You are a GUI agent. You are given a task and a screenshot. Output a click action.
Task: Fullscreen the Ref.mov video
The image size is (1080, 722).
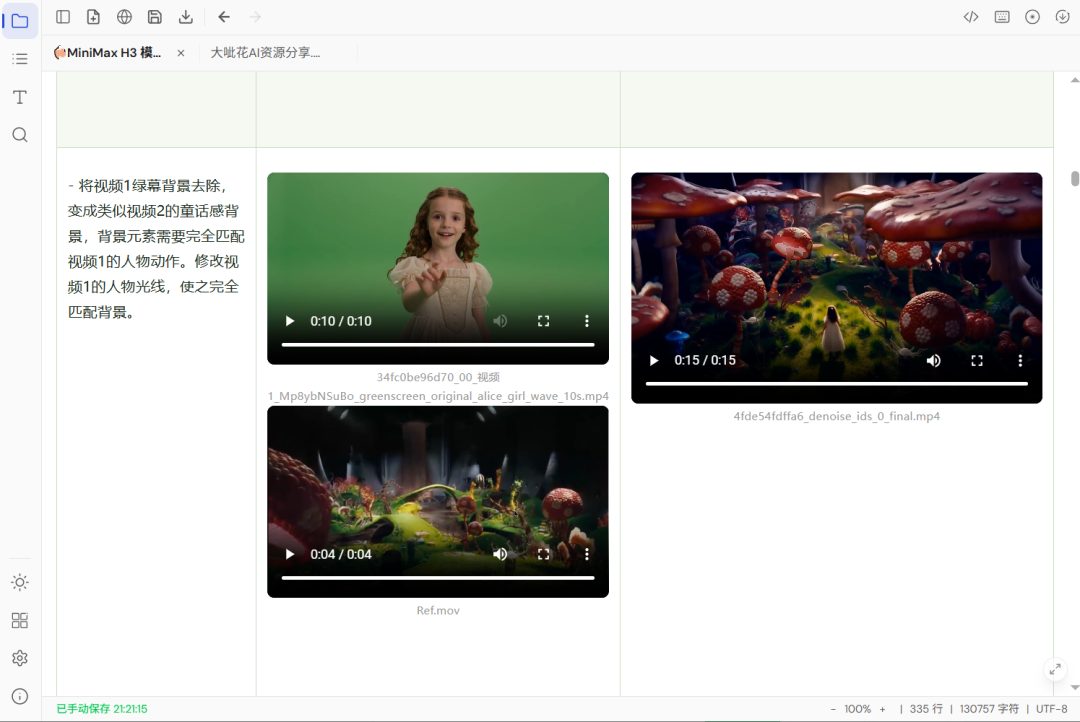click(x=543, y=555)
